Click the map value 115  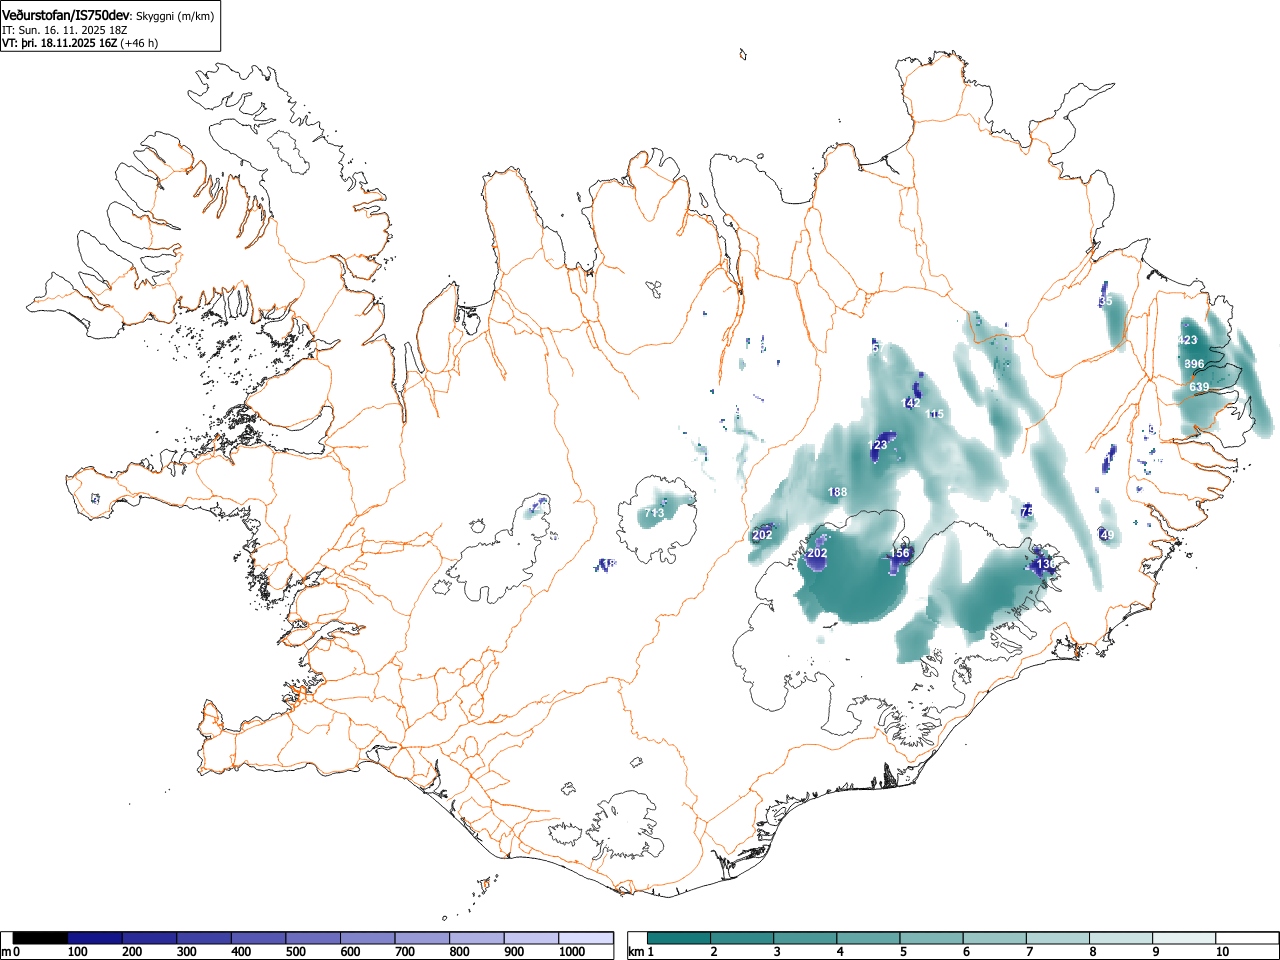935,414
